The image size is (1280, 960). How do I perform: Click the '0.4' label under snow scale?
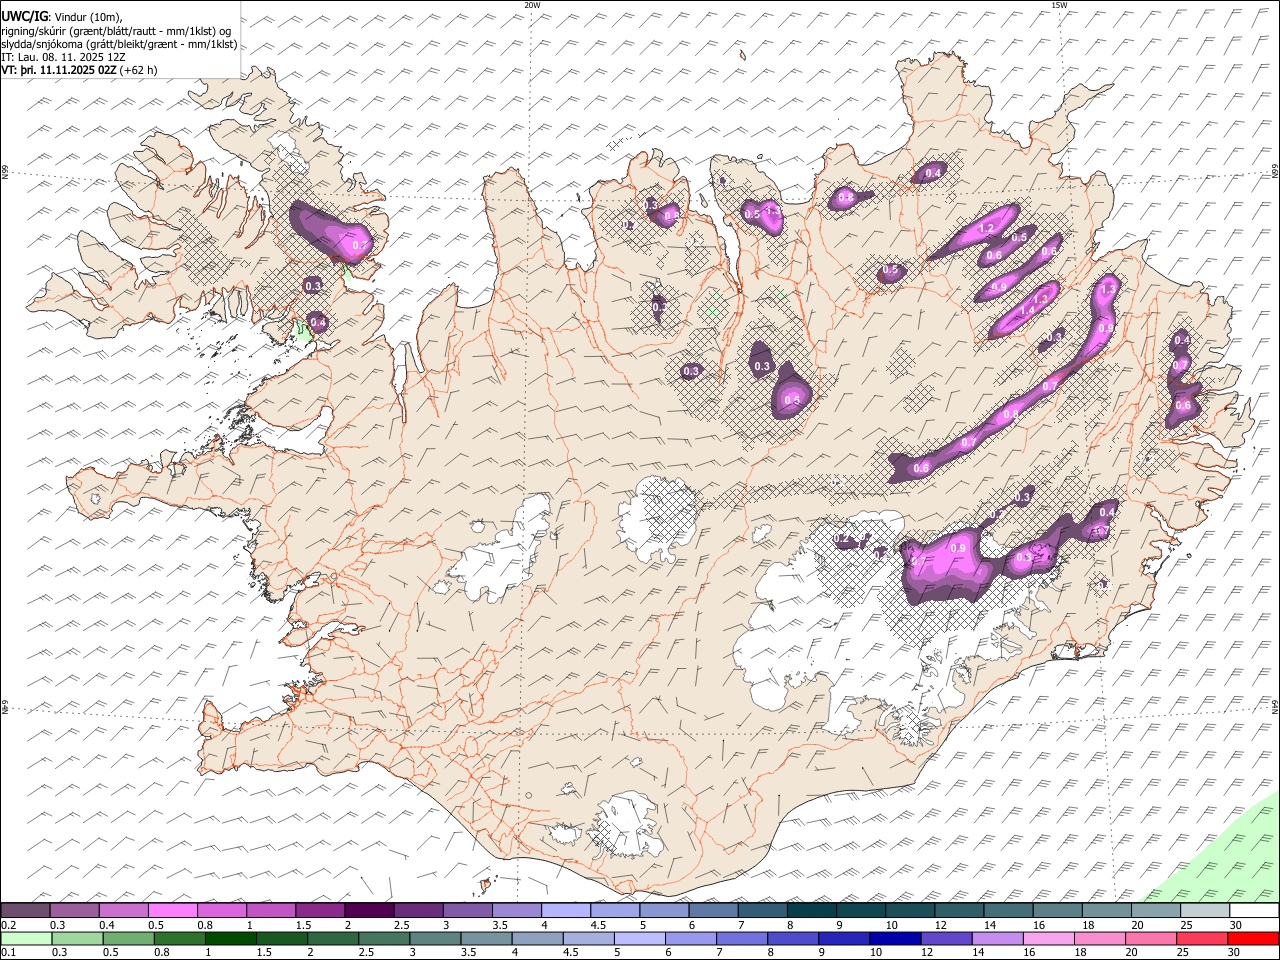pos(107,925)
